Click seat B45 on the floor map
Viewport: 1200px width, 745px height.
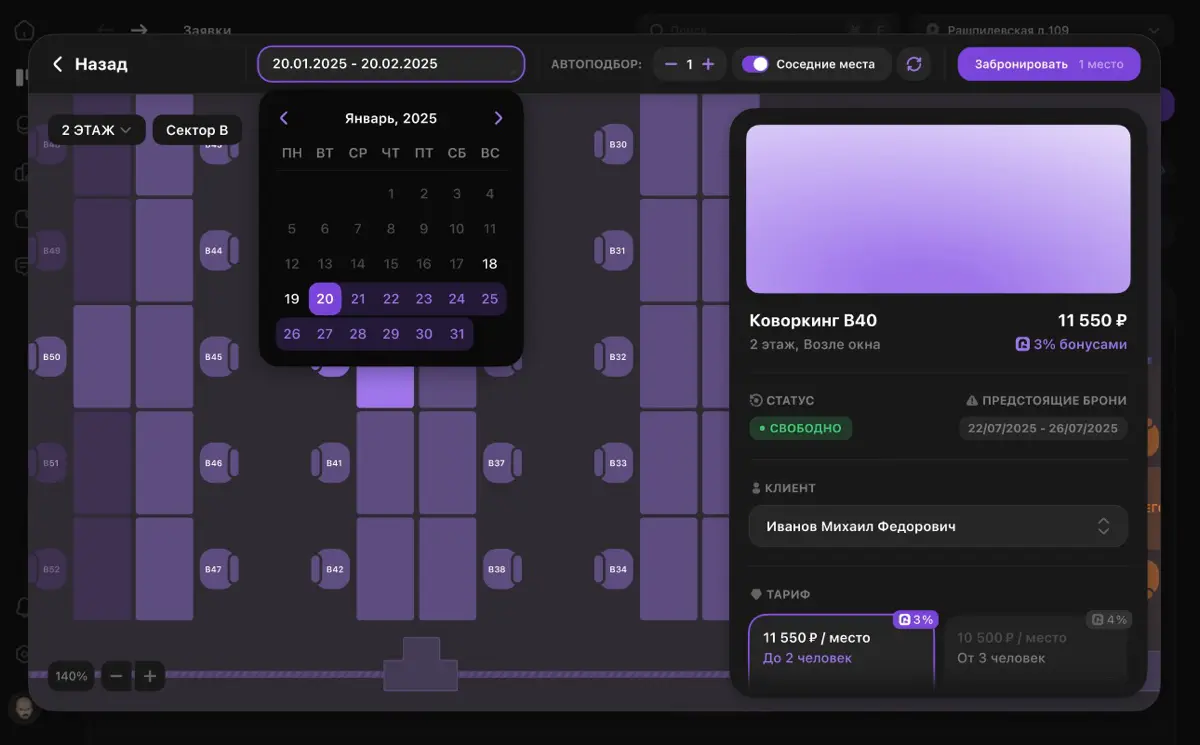pos(217,357)
